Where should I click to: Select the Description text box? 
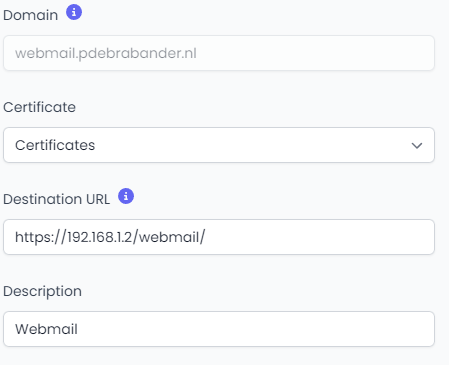[219, 329]
